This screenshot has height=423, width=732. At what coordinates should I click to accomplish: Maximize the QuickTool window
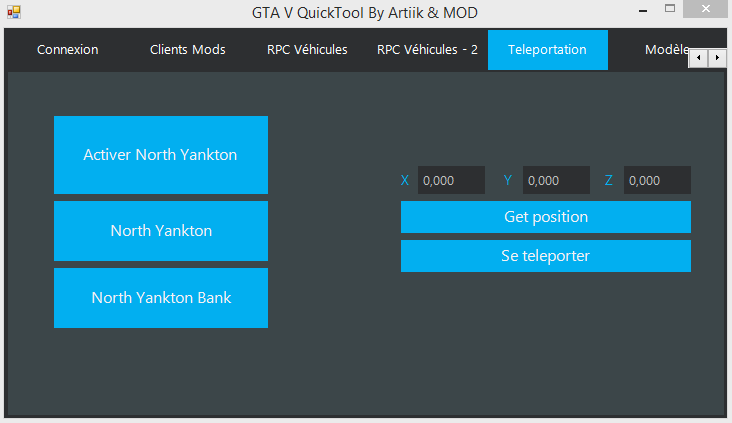(670, 9)
